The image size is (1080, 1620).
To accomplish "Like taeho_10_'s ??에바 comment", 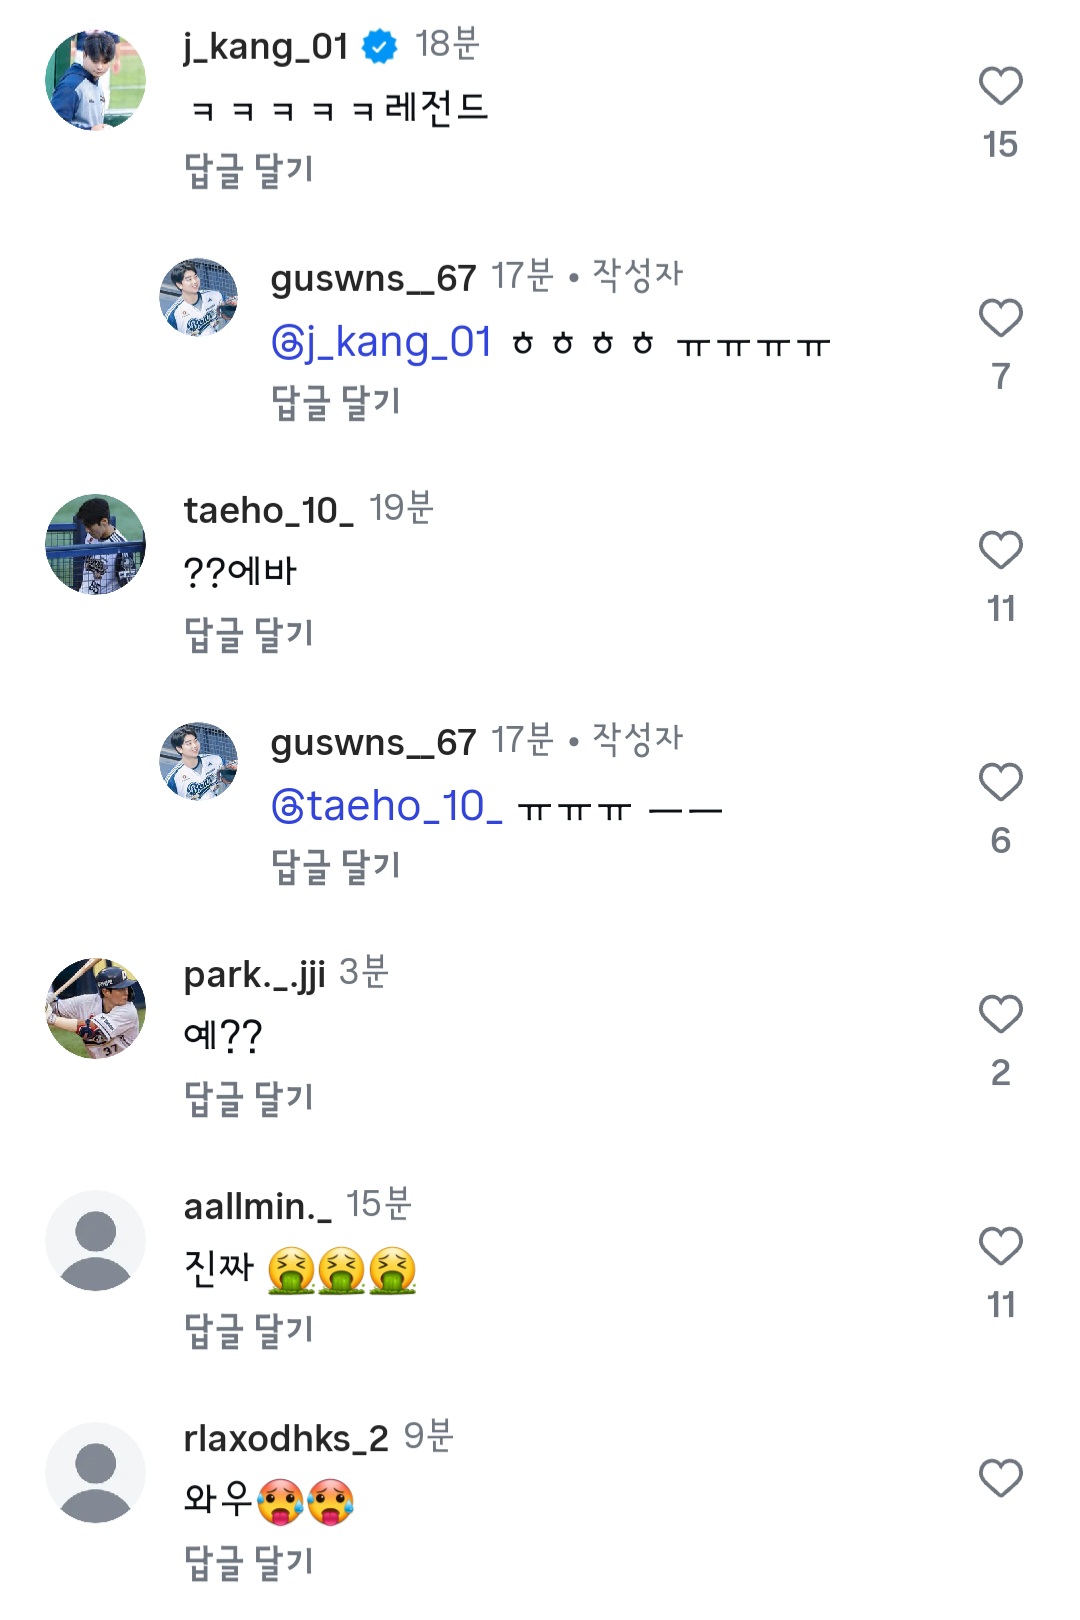I will 1000,550.
